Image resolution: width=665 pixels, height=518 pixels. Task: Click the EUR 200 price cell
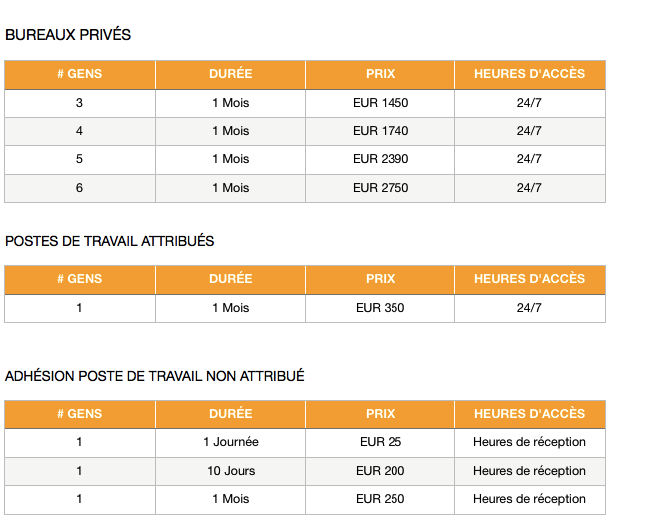coord(380,471)
